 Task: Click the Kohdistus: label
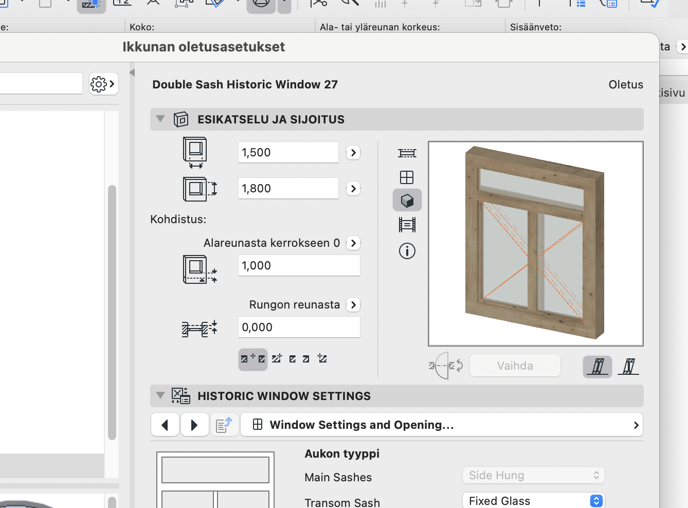(178, 219)
